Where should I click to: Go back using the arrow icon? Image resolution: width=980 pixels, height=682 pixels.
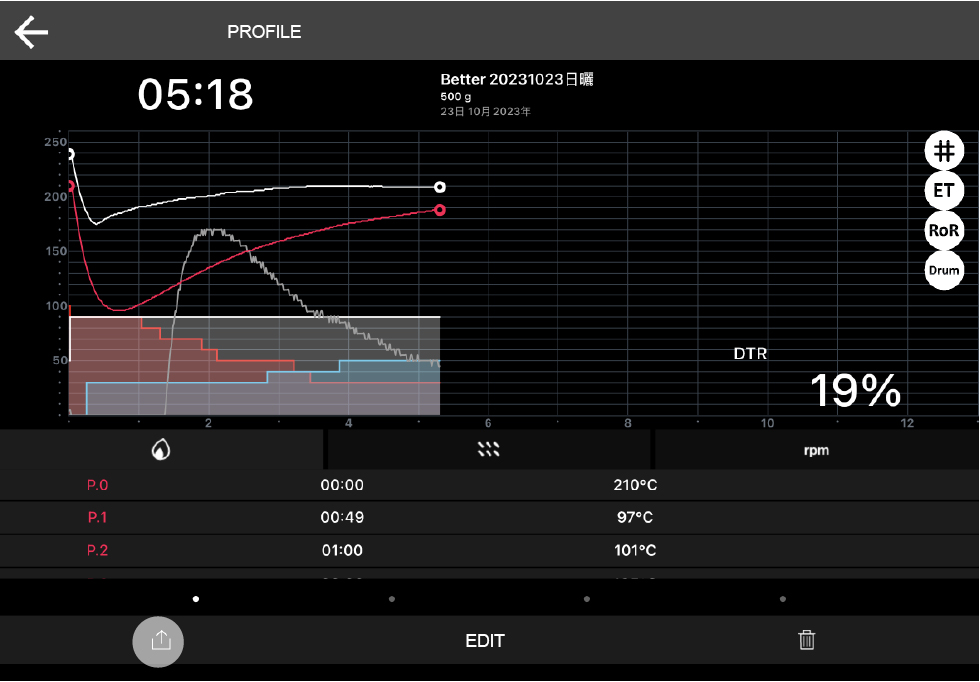[x=31, y=32]
